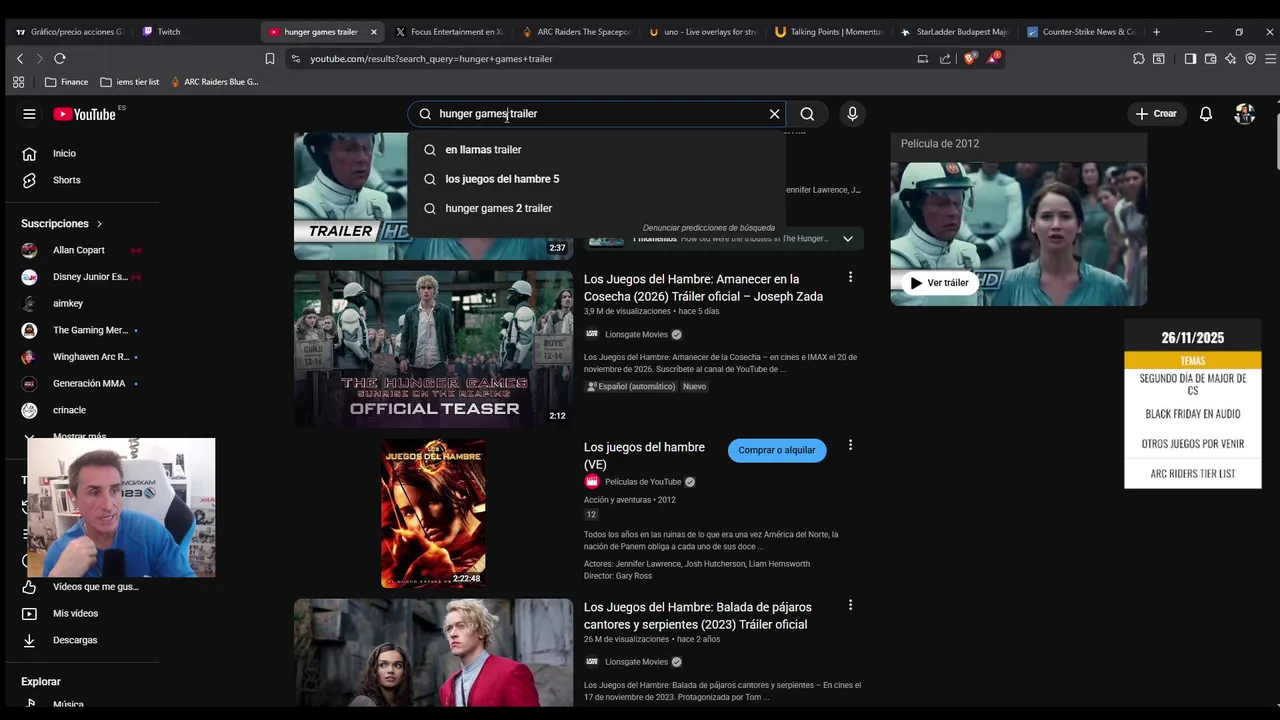This screenshot has width=1280, height=720.
Task: Open the browser hamburger main menu
Action: coord(1270,59)
